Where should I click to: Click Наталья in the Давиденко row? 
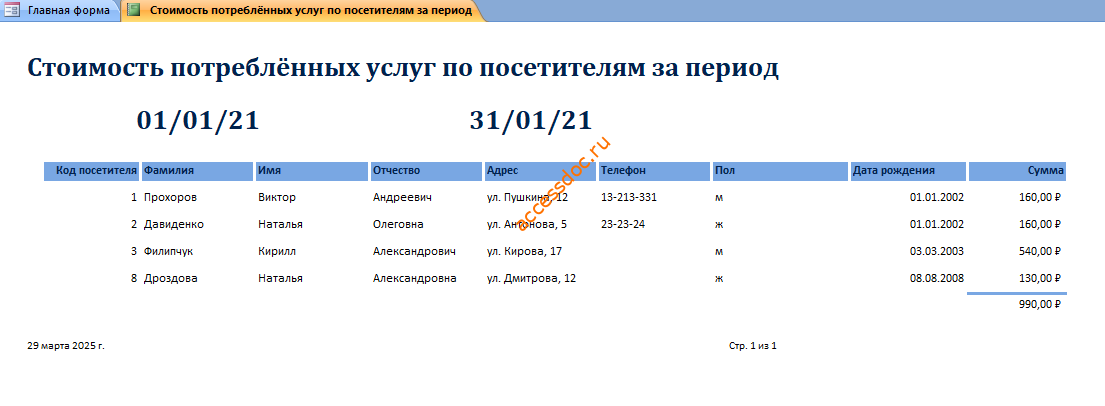[x=280, y=224]
